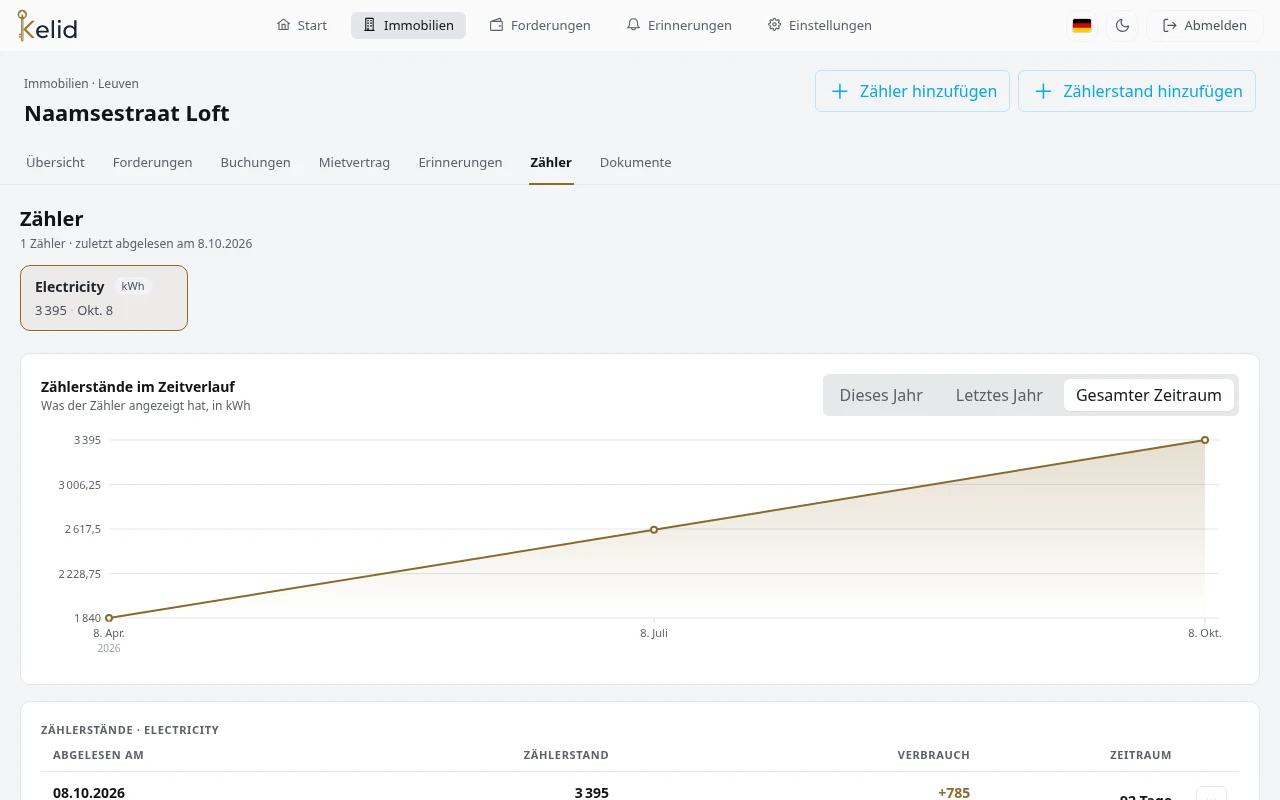Screen dimensions: 1280x800
Task: Open Forderungen wallet section
Action: [540, 25]
